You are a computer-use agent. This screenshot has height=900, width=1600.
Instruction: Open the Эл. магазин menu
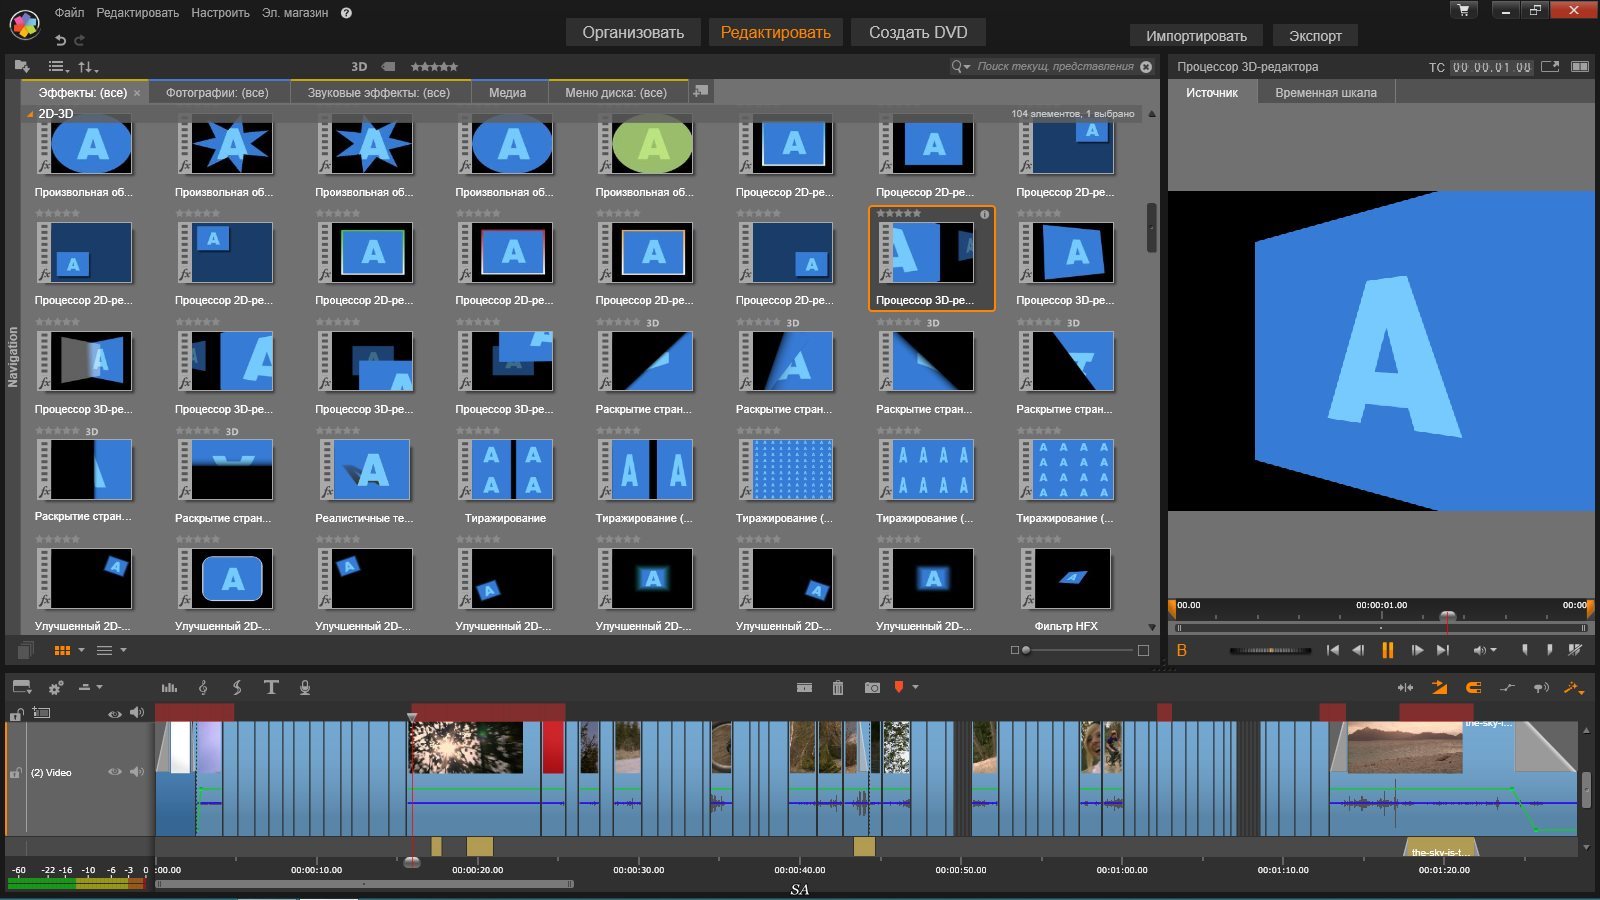tap(295, 13)
